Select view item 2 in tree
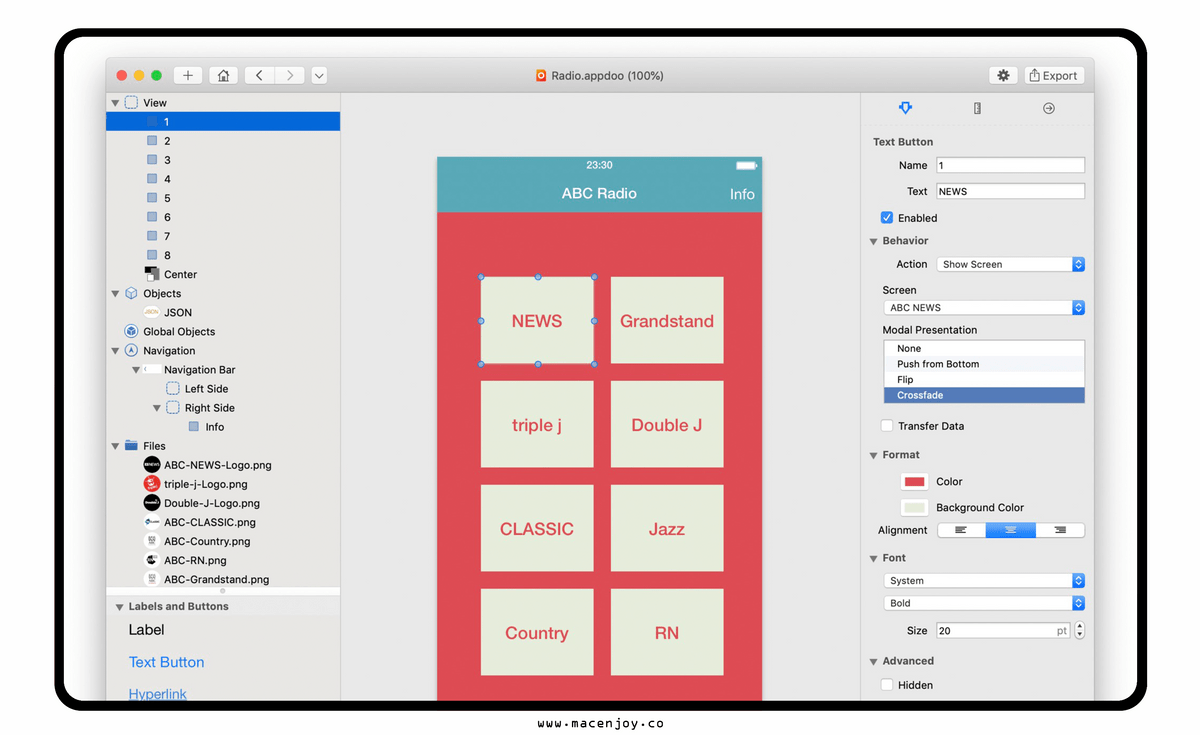Screen dimensions: 1200x735 167,141
